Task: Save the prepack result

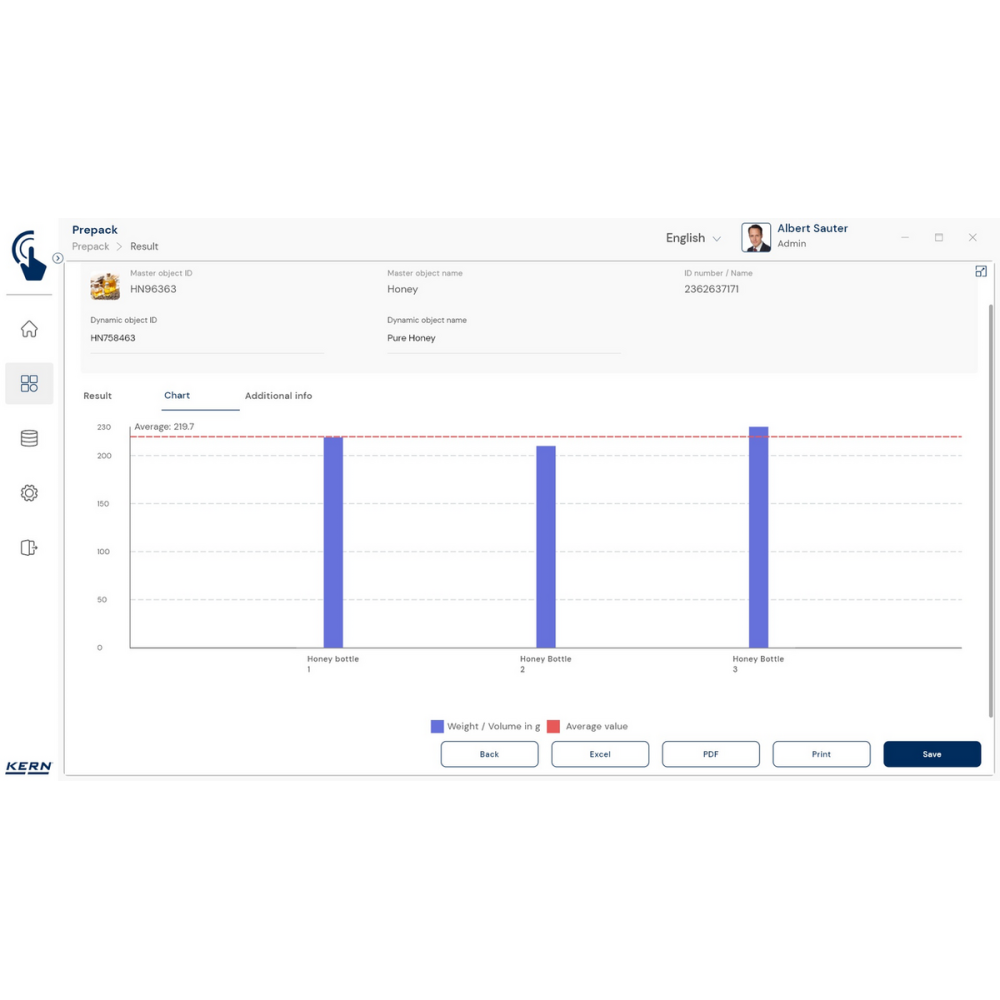Action: point(931,754)
